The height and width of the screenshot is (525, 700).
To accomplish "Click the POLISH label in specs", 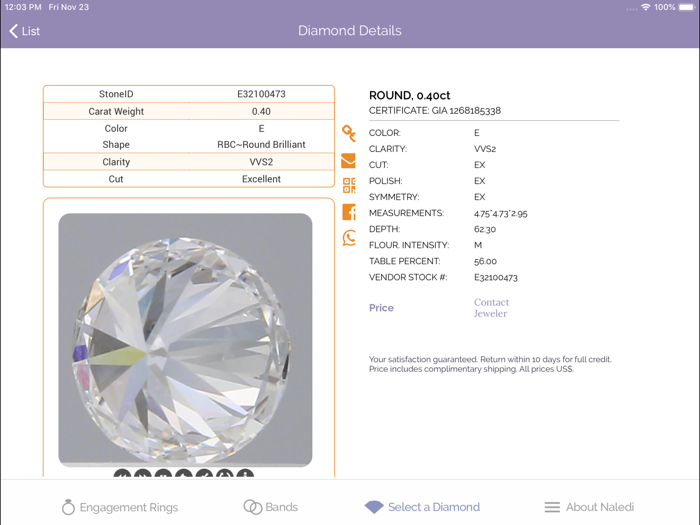I will [385, 181].
